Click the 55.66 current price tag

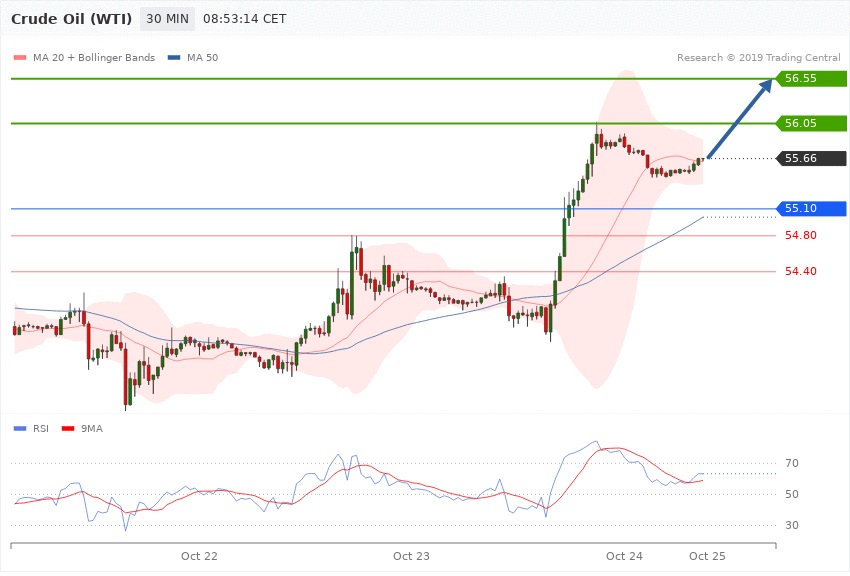(x=812, y=158)
